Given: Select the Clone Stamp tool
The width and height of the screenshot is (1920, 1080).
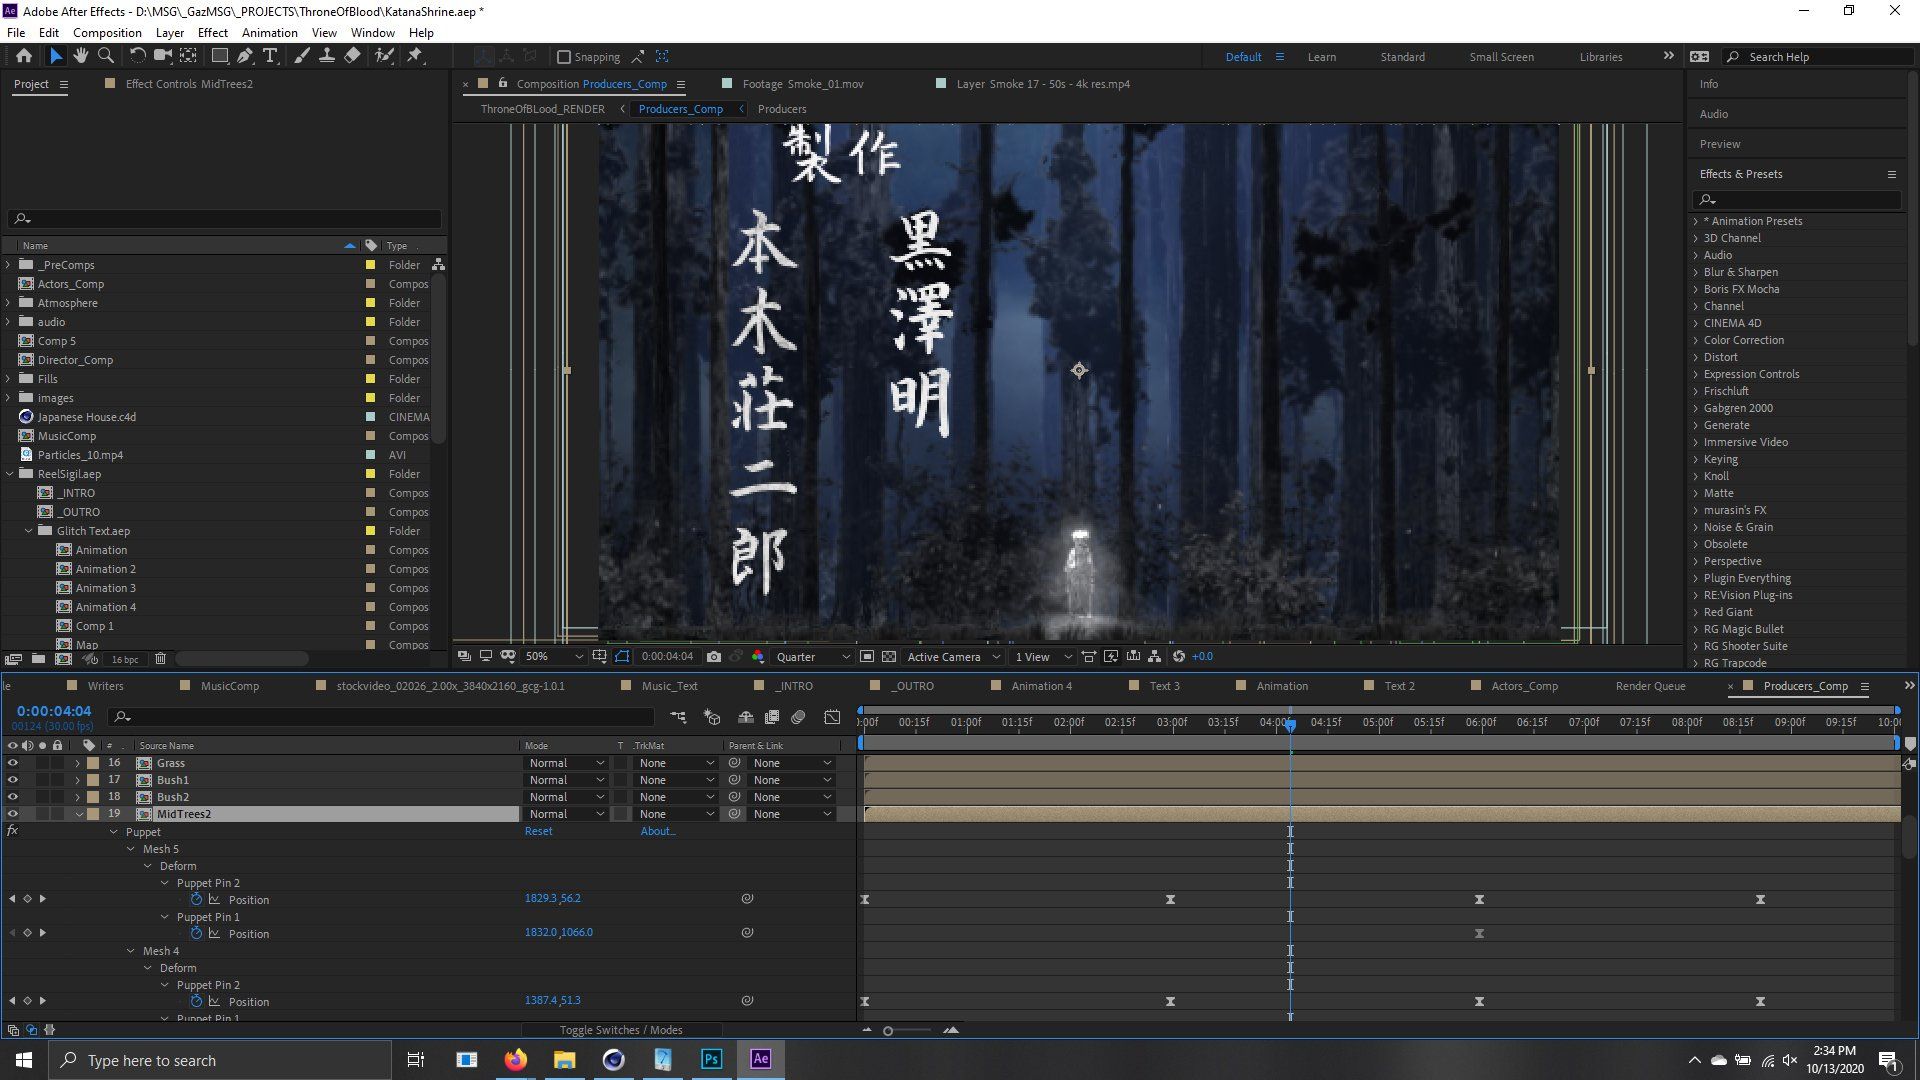Looking at the screenshot, I should coord(326,56).
